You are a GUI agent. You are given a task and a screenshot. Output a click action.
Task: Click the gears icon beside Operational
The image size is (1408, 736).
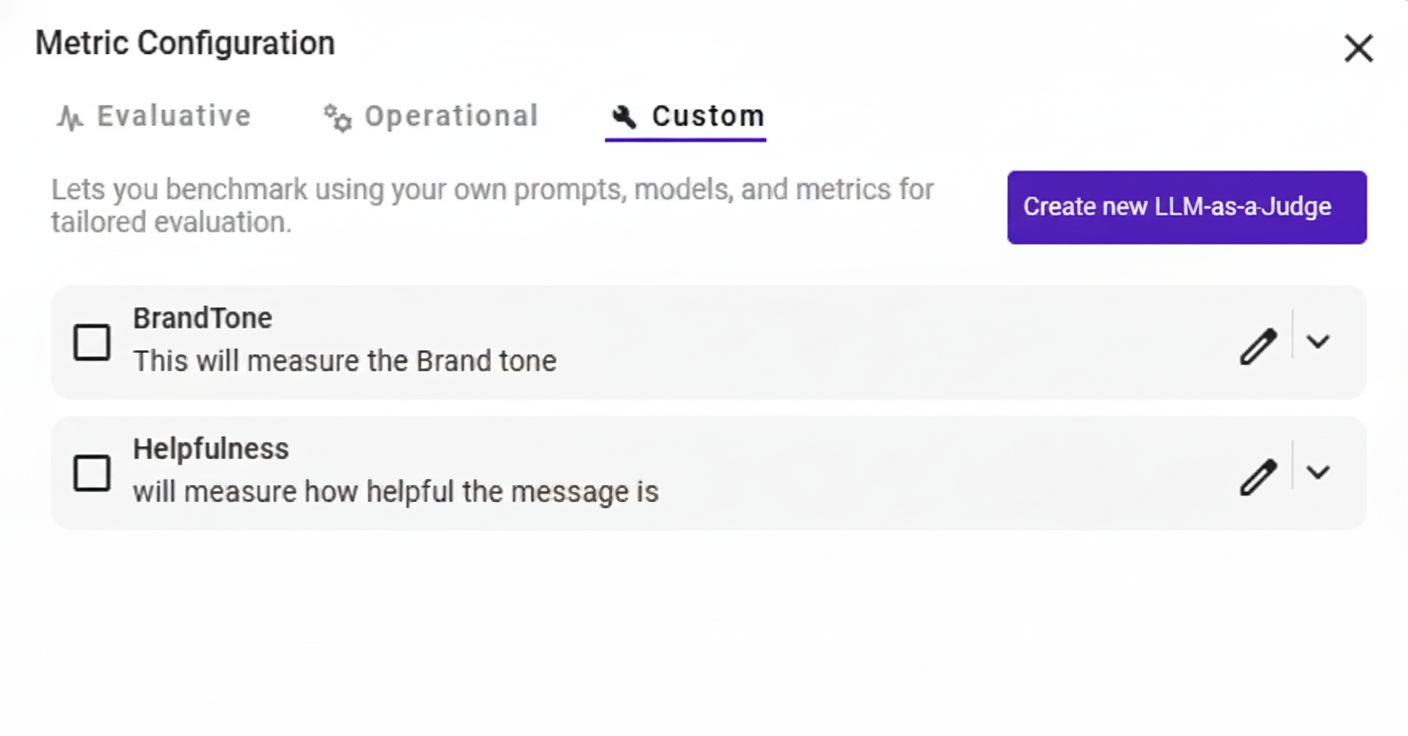(337, 118)
